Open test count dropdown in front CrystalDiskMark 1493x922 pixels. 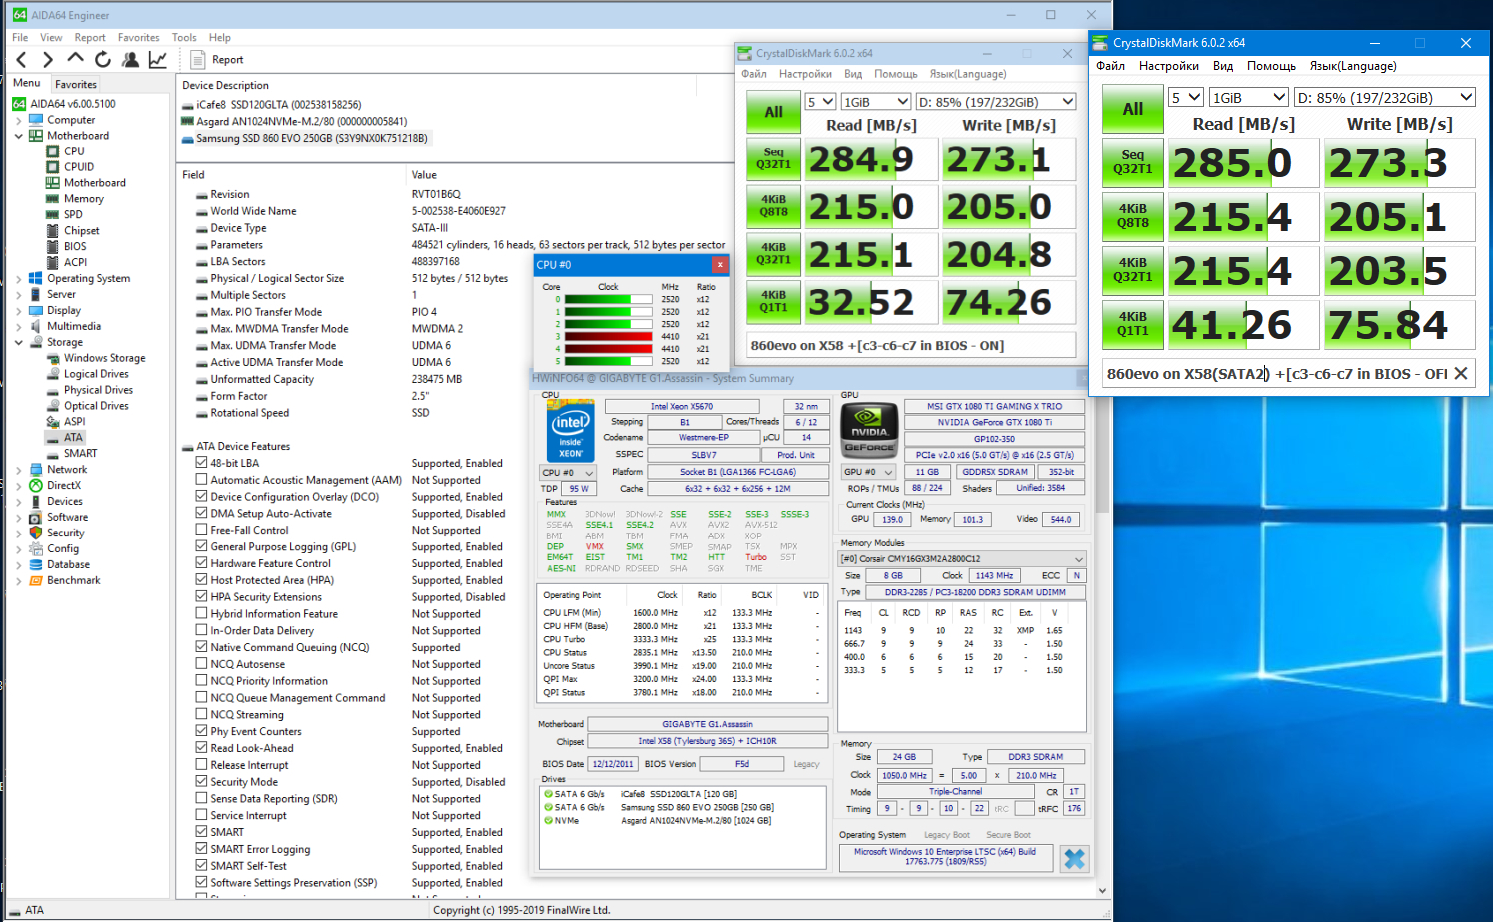(x=1186, y=98)
